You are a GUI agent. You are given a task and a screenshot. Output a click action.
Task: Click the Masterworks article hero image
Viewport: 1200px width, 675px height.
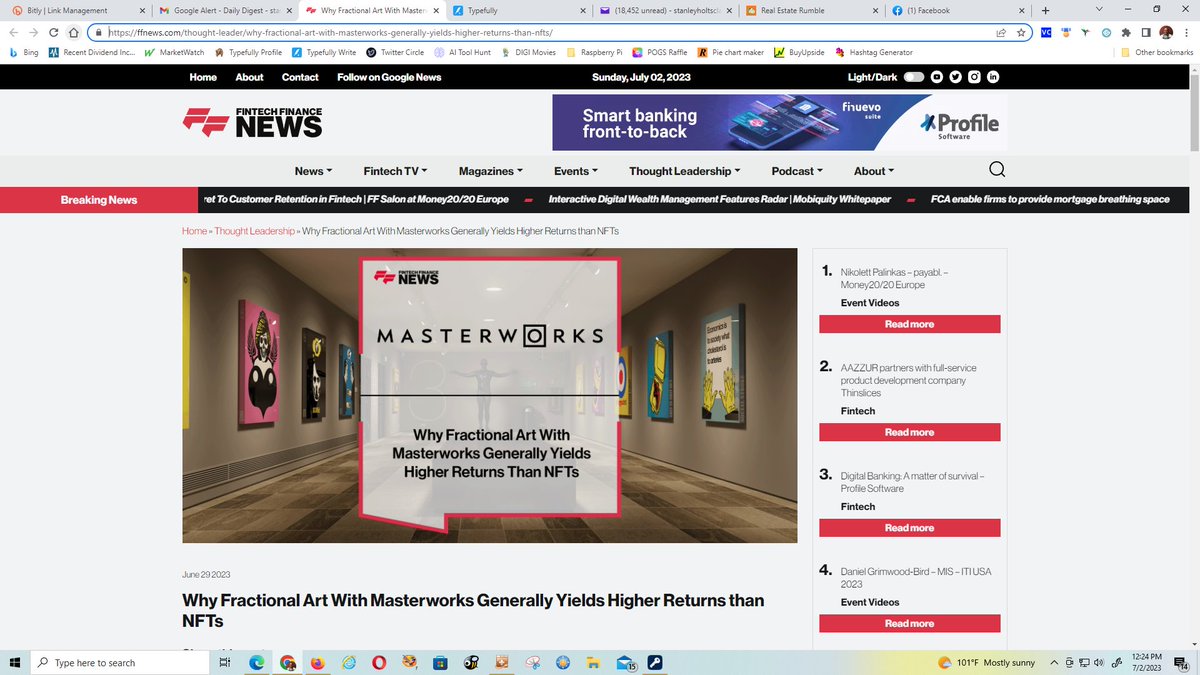(x=489, y=395)
